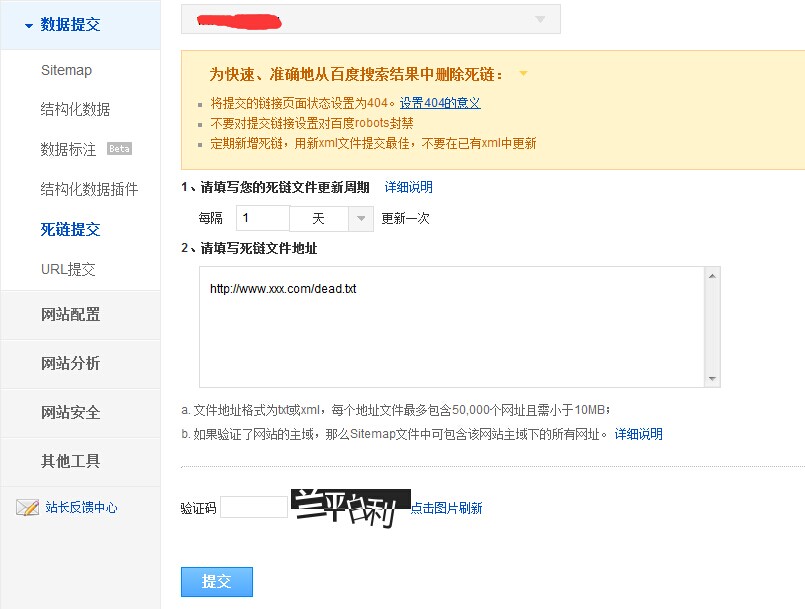
Task: Select 死链提交 in the sidebar
Action: click(x=70, y=229)
